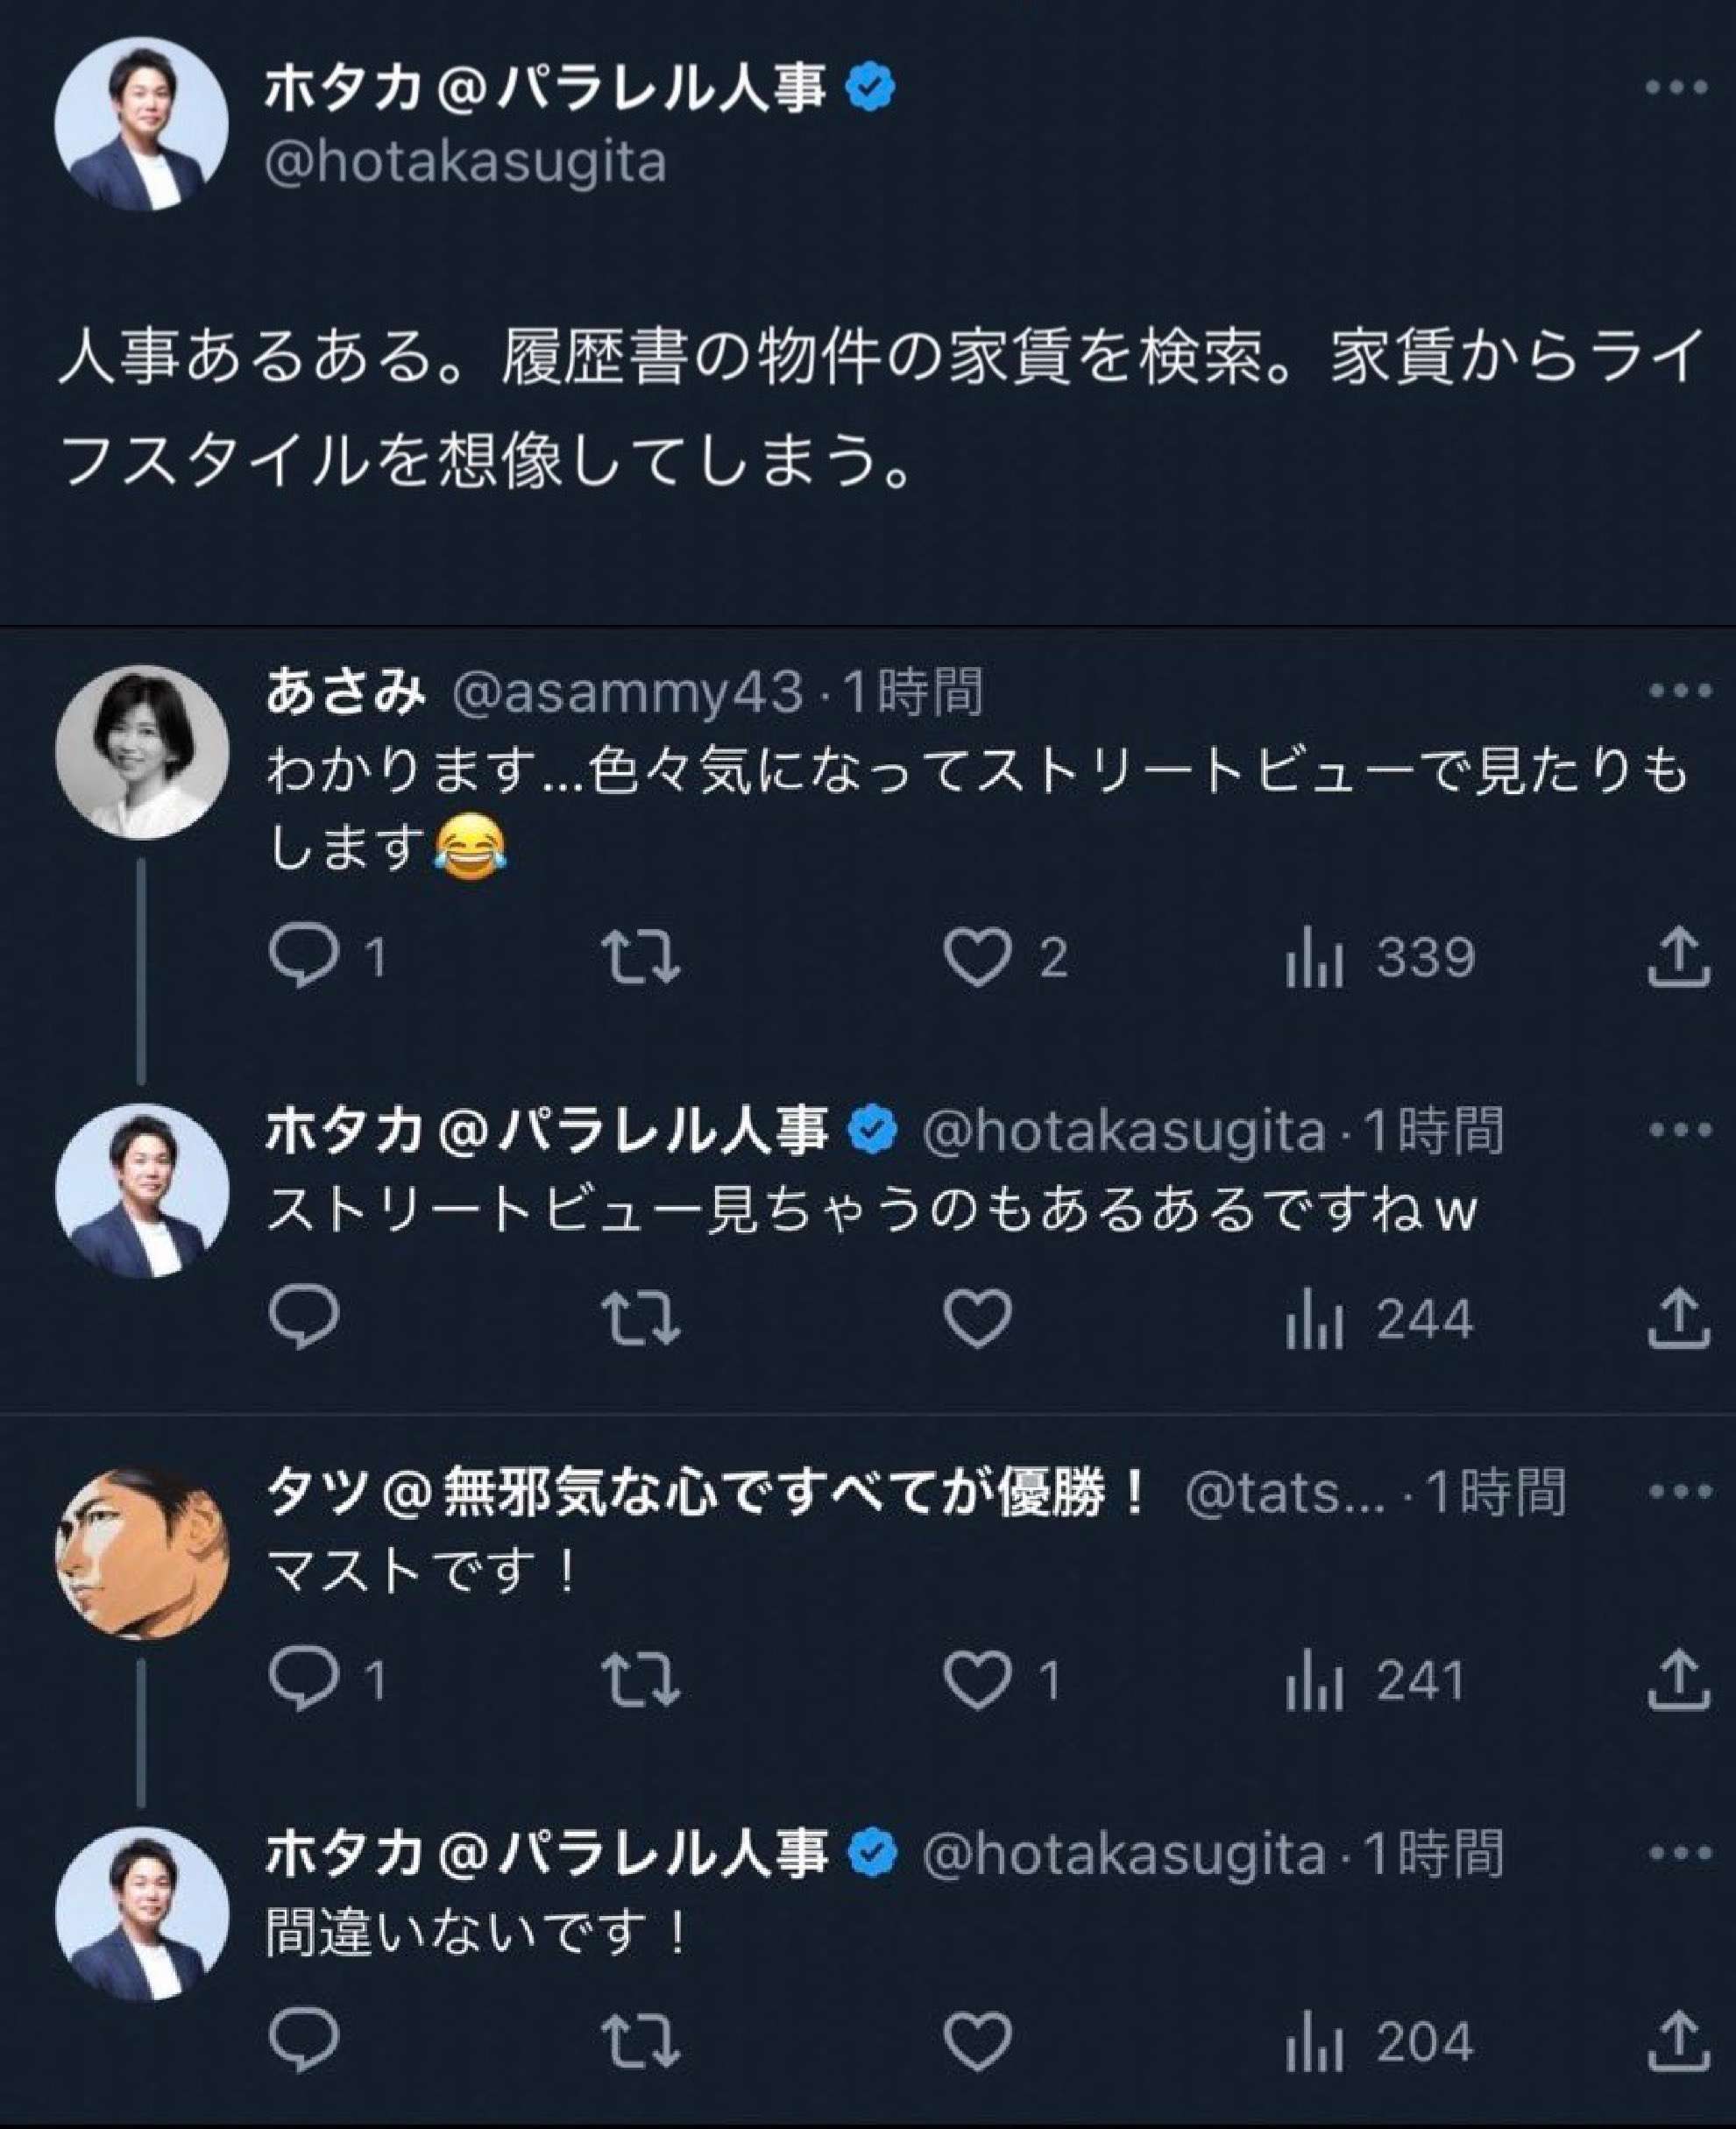This screenshot has height=2129, width=1736.
Task: Reply to タツ's マストです comment
Action: click(x=304, y=1679)
